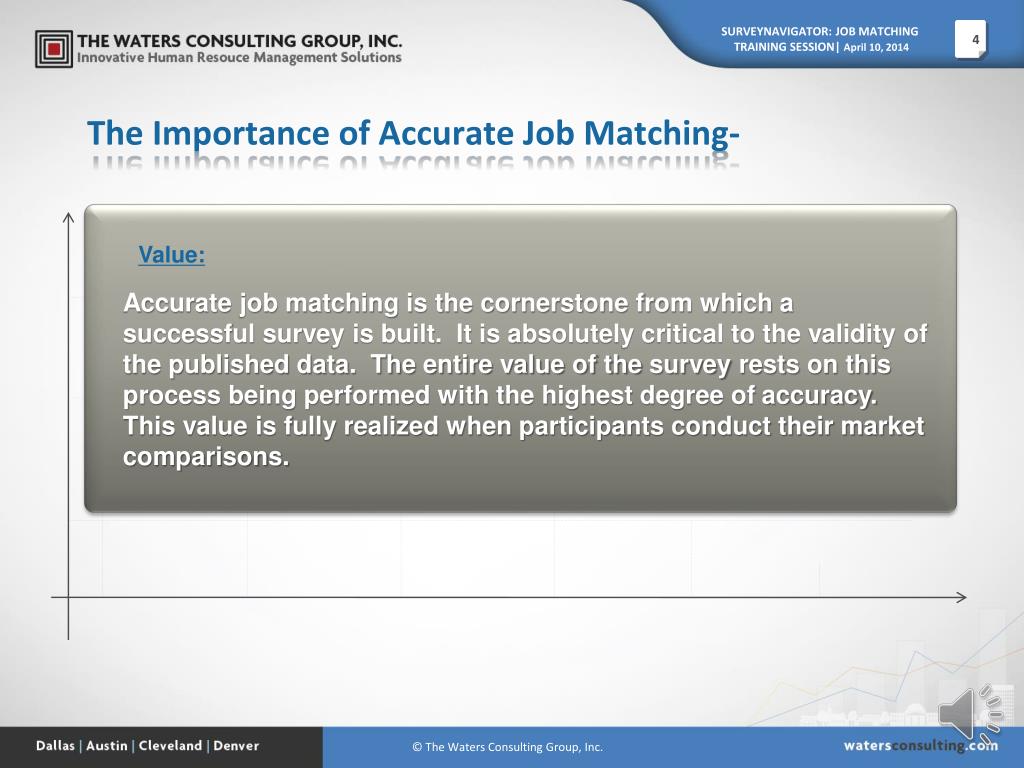The image size is (1024, 768).
Task: Click Cleveland in the footer cities
Action: coord(170,746)
